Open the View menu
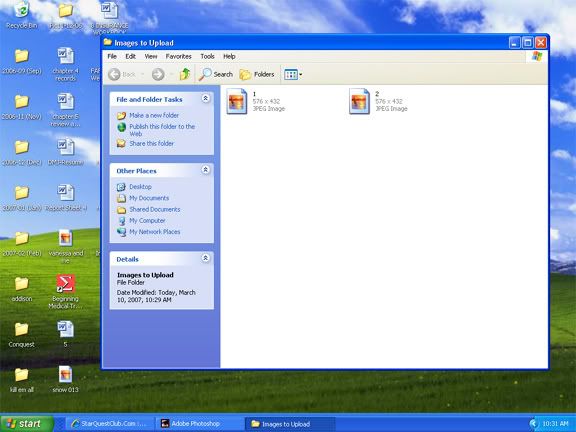Viewport: 576px width, 432px height. click(151, 56)
